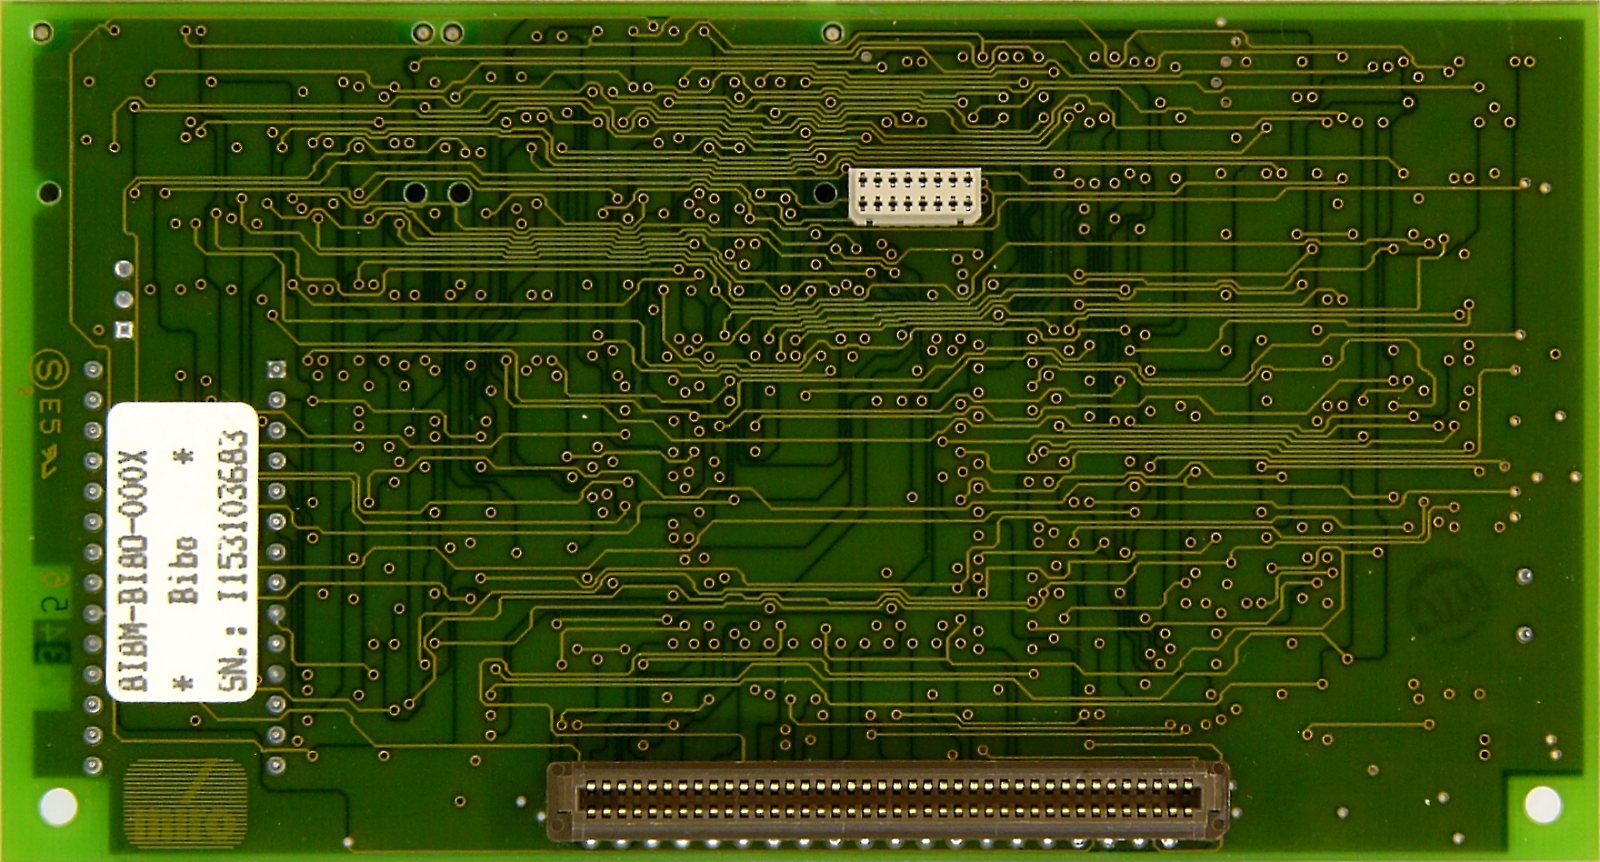Click the miro logo on the board

point(185,802)
